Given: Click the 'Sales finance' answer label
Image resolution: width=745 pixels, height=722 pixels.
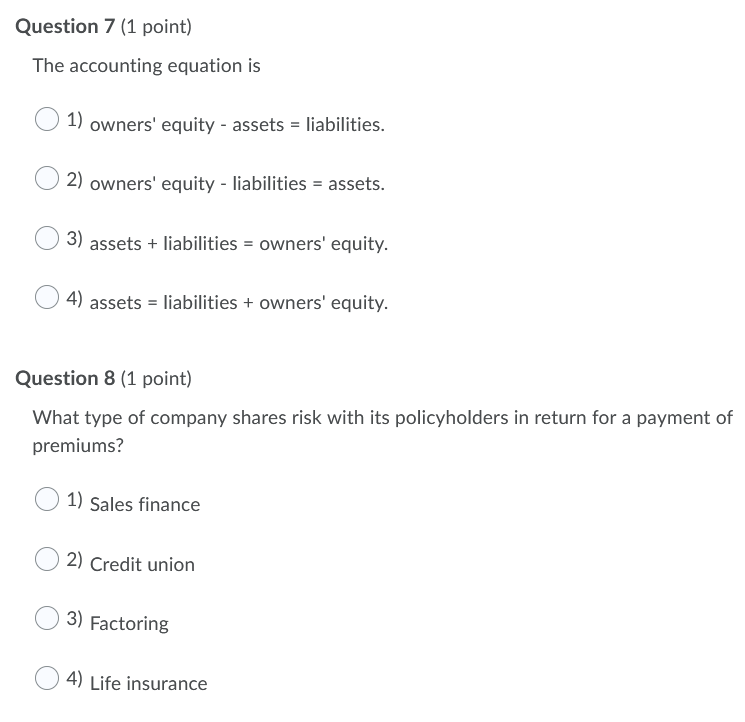Looking at the screenshot, I should tap(145, 504).
